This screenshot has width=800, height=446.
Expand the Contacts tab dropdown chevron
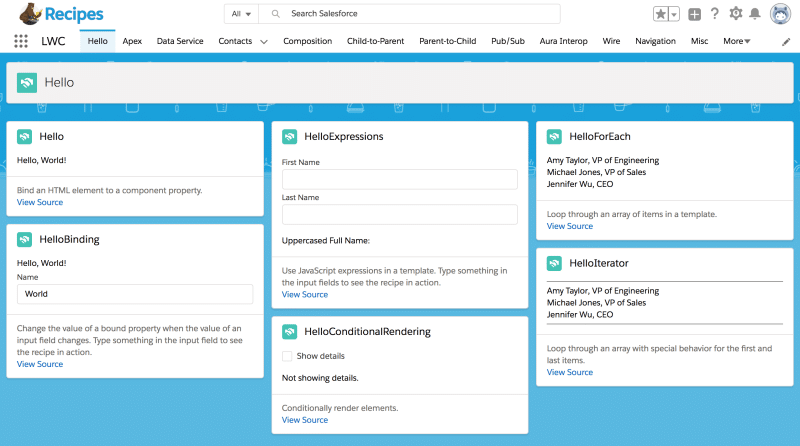[x=264, y=42]
